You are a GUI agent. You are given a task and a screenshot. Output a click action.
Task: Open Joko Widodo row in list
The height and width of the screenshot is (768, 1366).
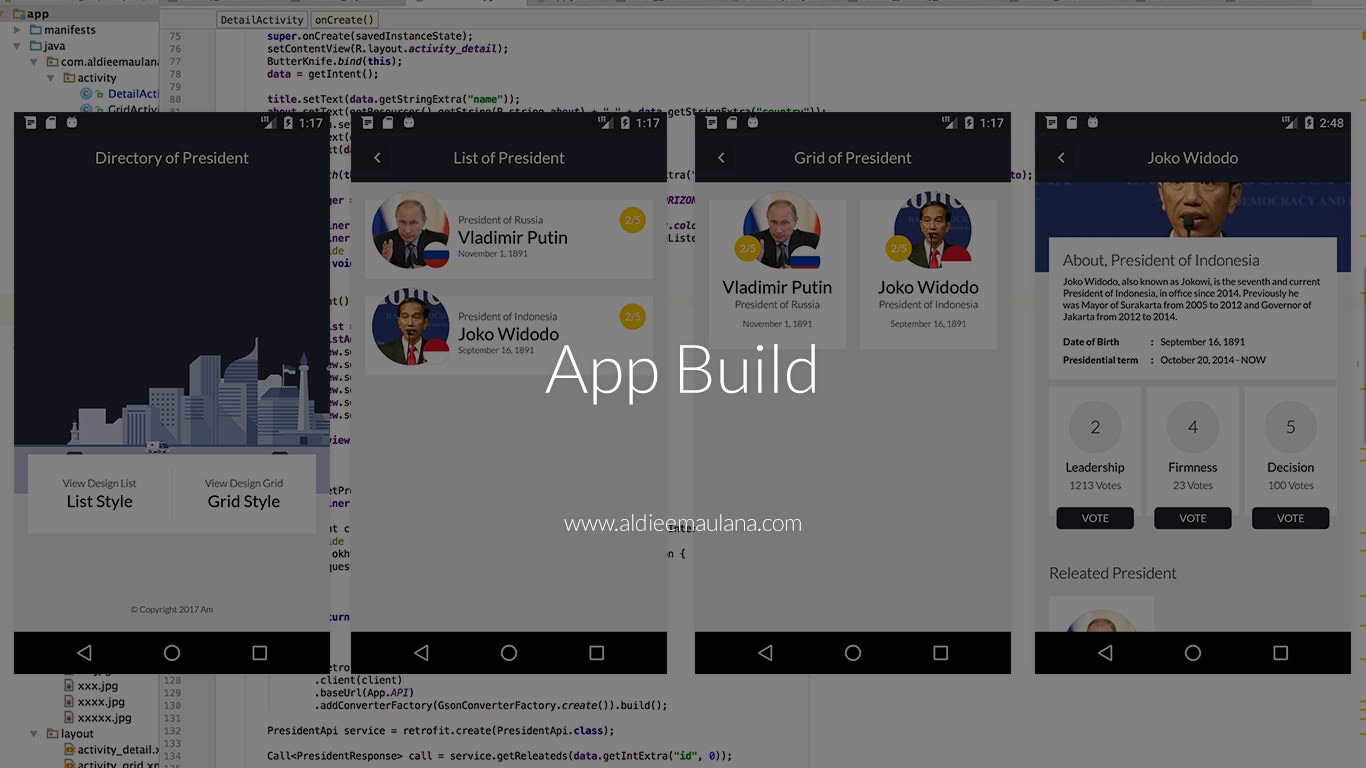pos(509,336)
